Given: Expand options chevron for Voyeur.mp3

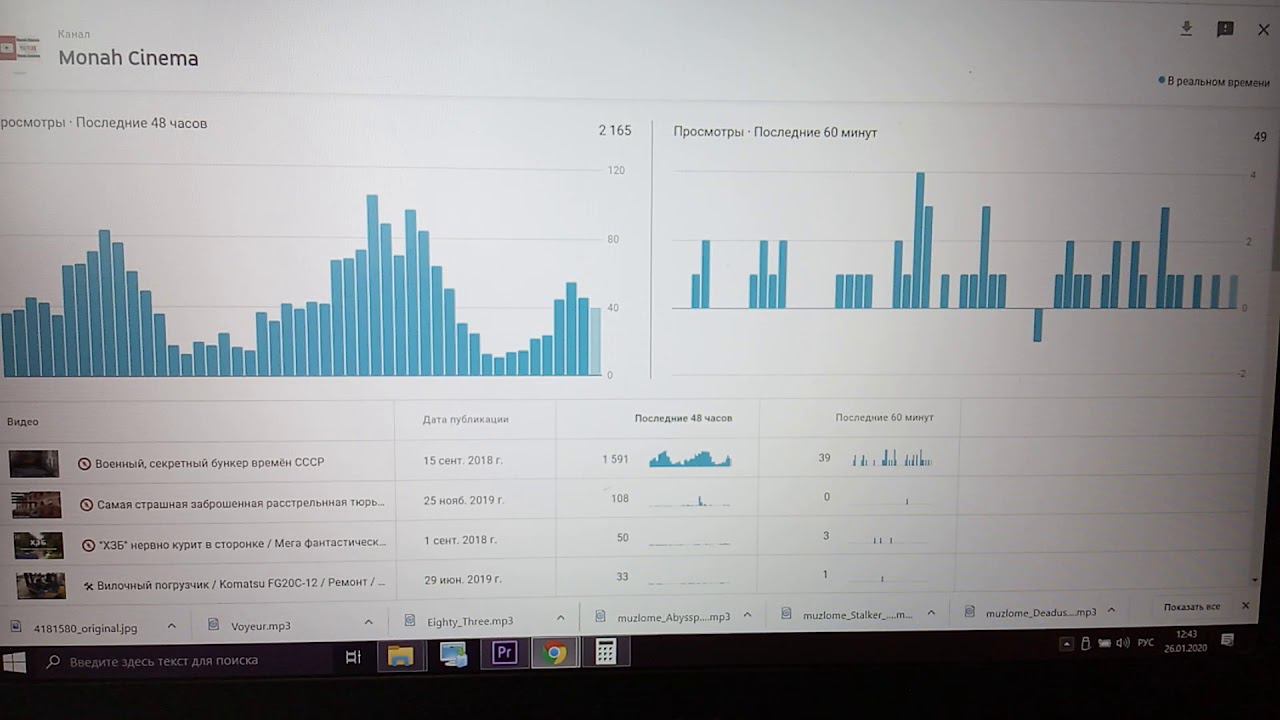Looking at the screenshot, I should coord(368,622).
